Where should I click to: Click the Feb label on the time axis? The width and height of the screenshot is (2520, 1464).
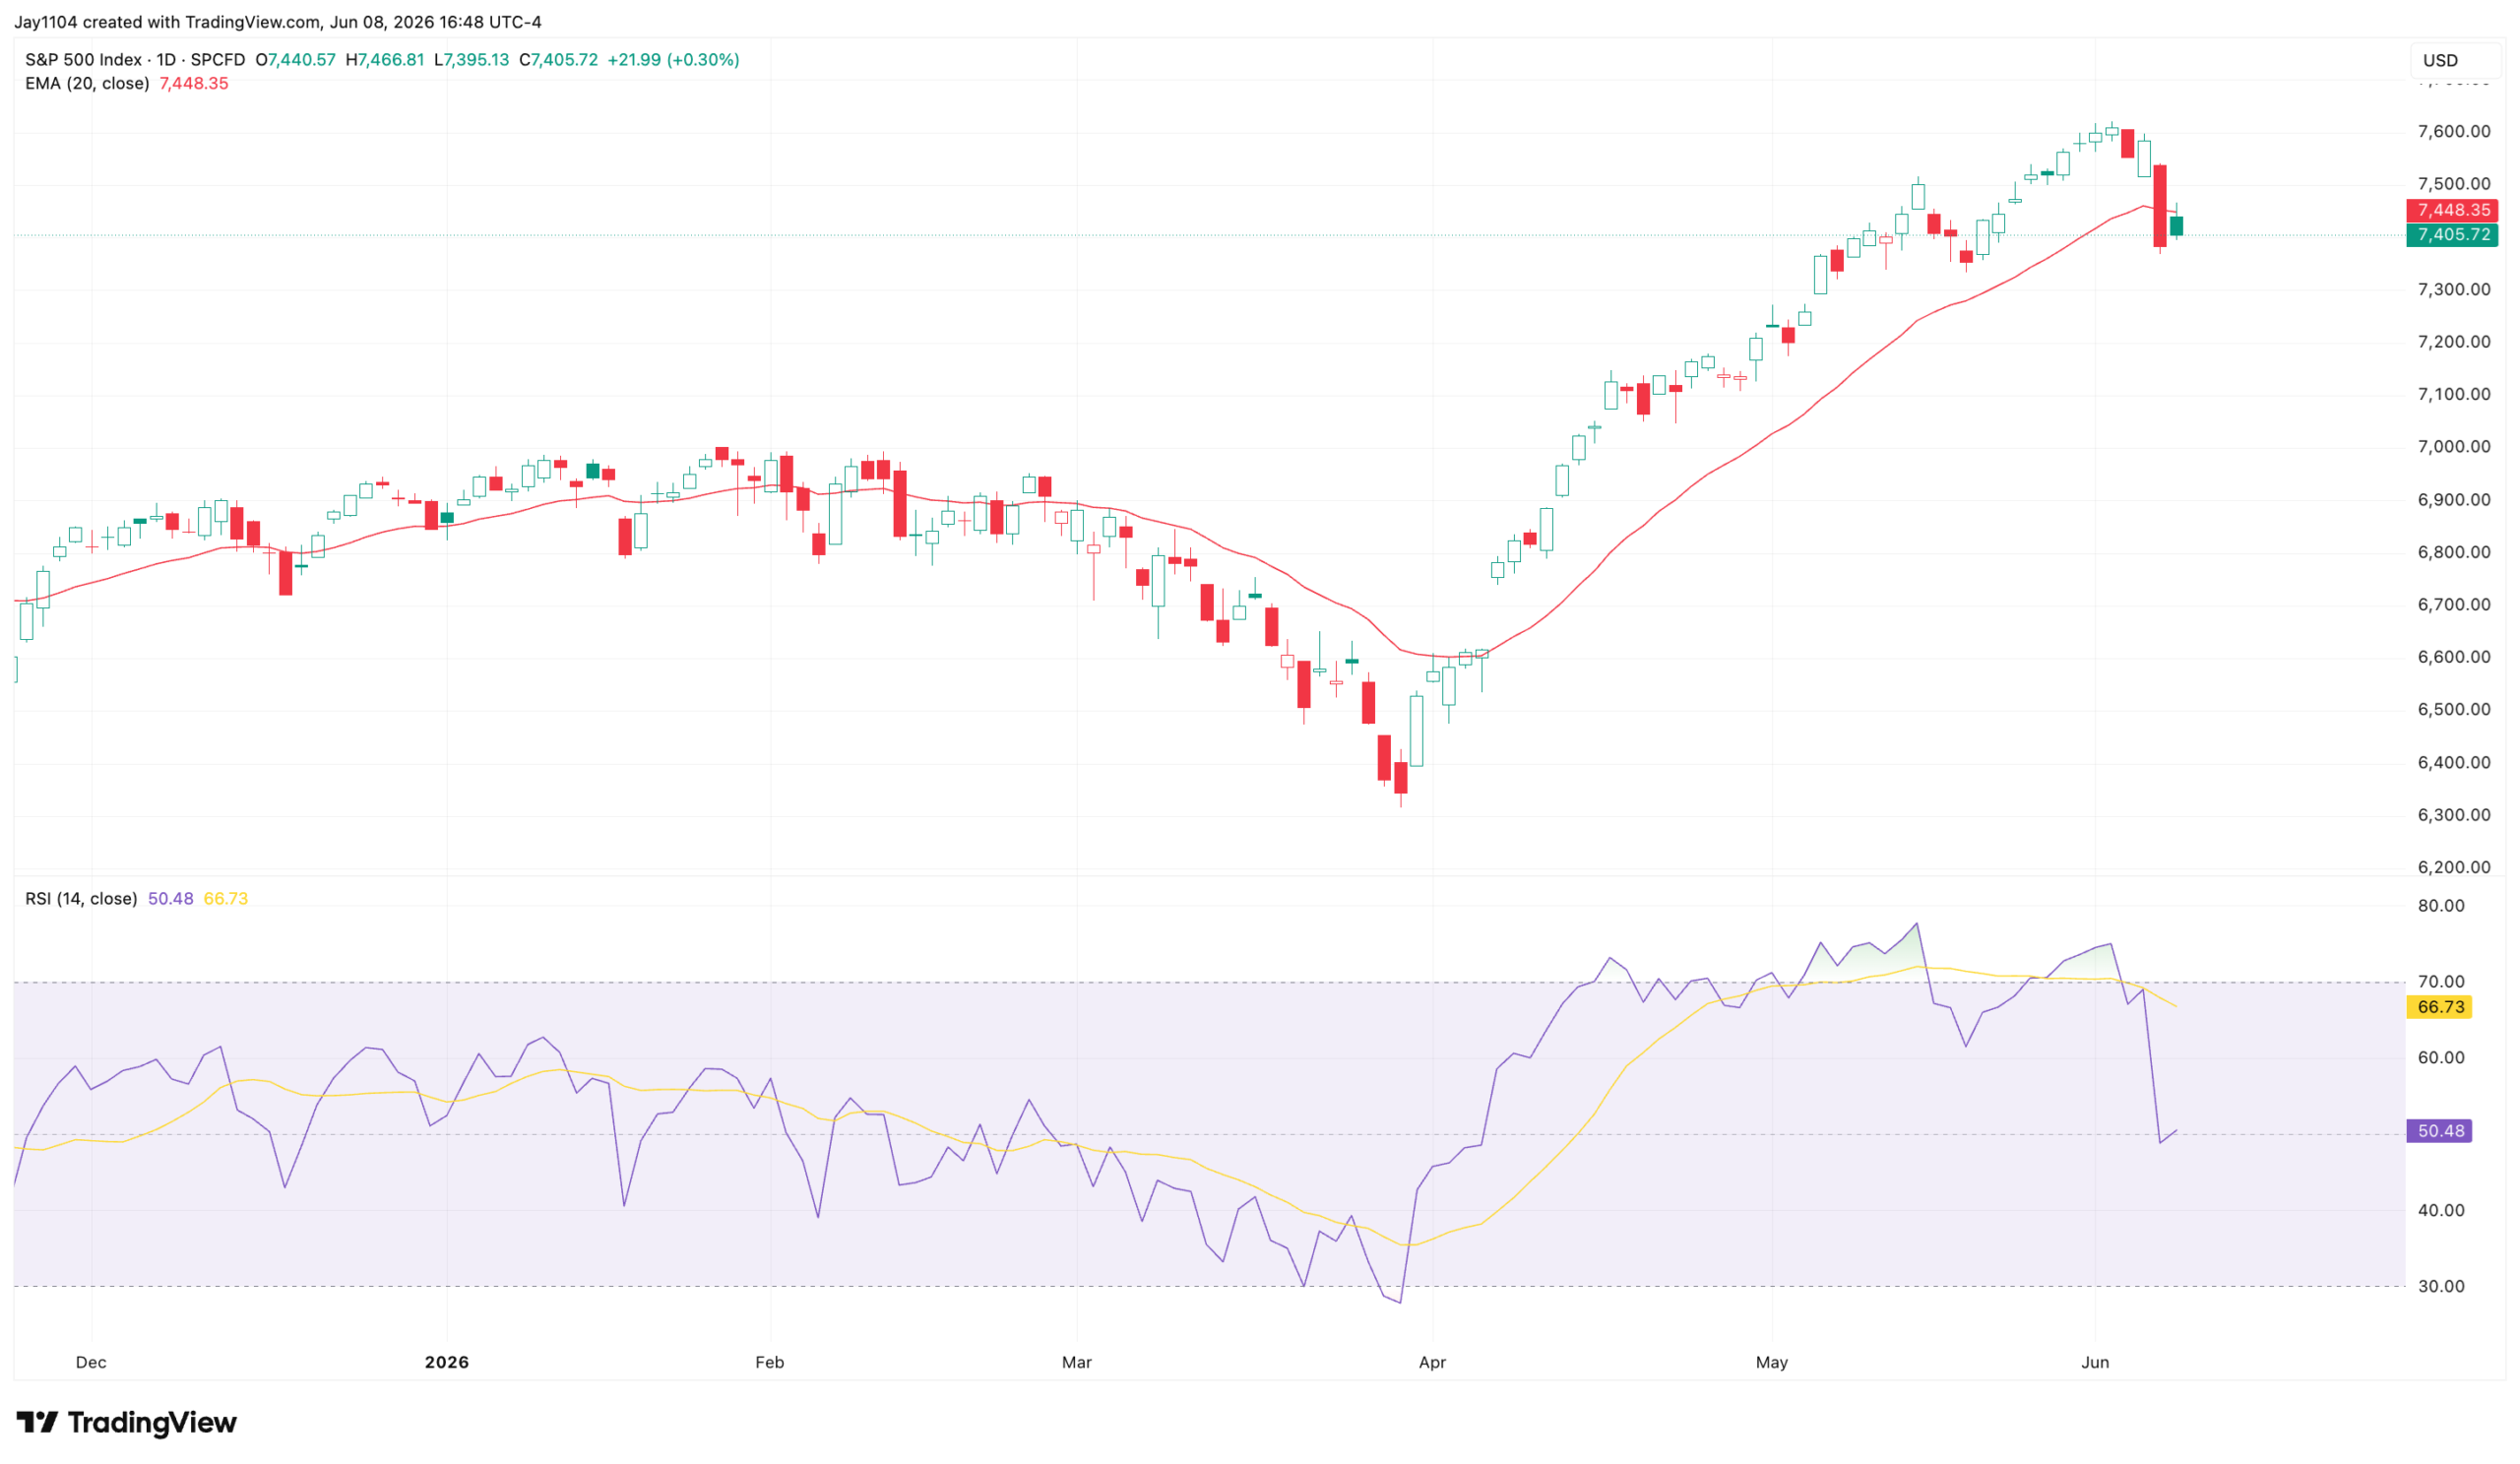769,1362
